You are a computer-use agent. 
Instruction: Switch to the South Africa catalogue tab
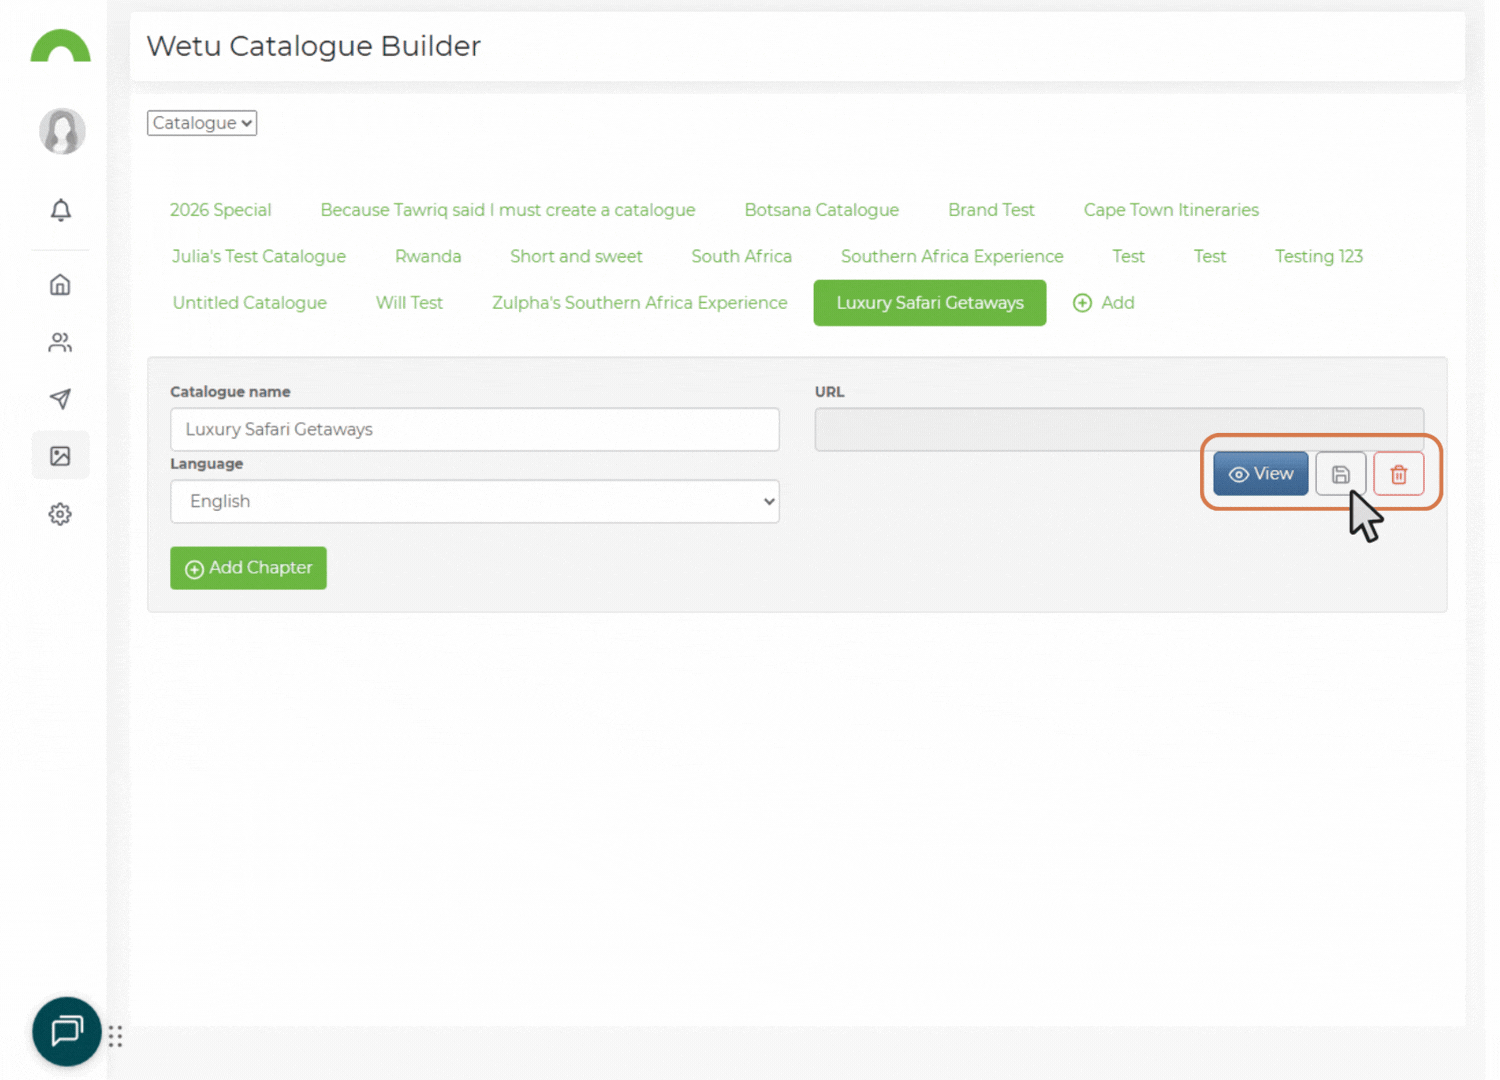pyautogui.click(x=741, y=256)
